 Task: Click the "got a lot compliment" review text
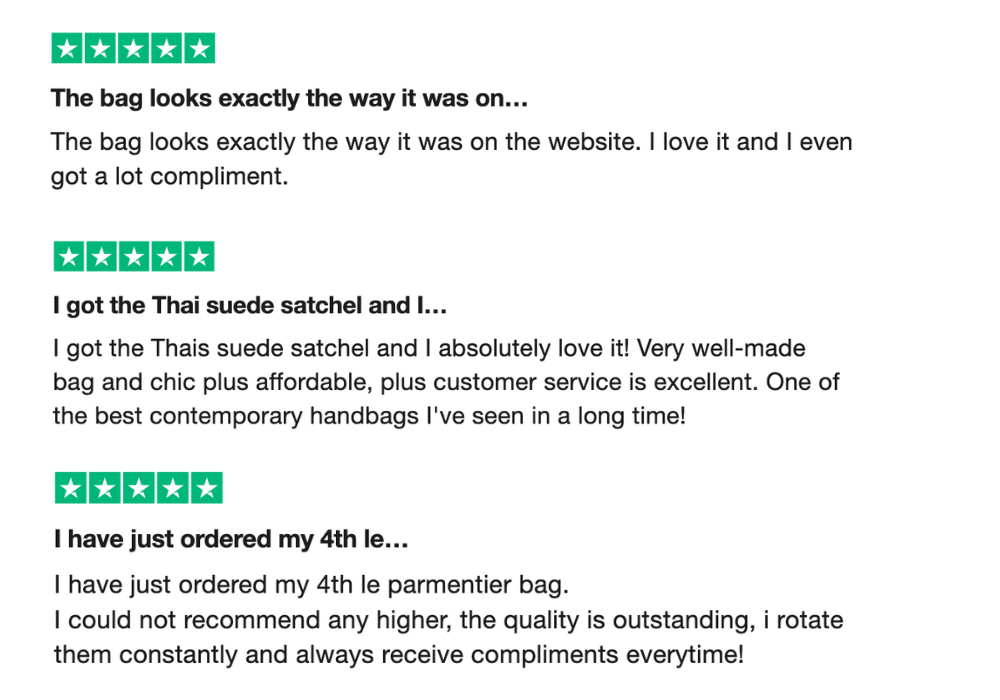(170, 177)
